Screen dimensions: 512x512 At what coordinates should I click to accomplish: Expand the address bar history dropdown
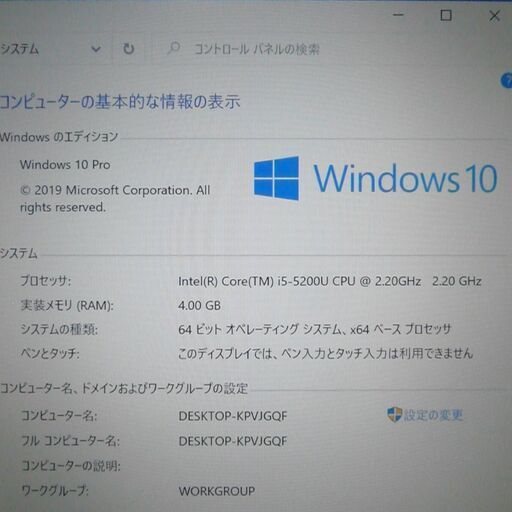click(x=96, y=49)
